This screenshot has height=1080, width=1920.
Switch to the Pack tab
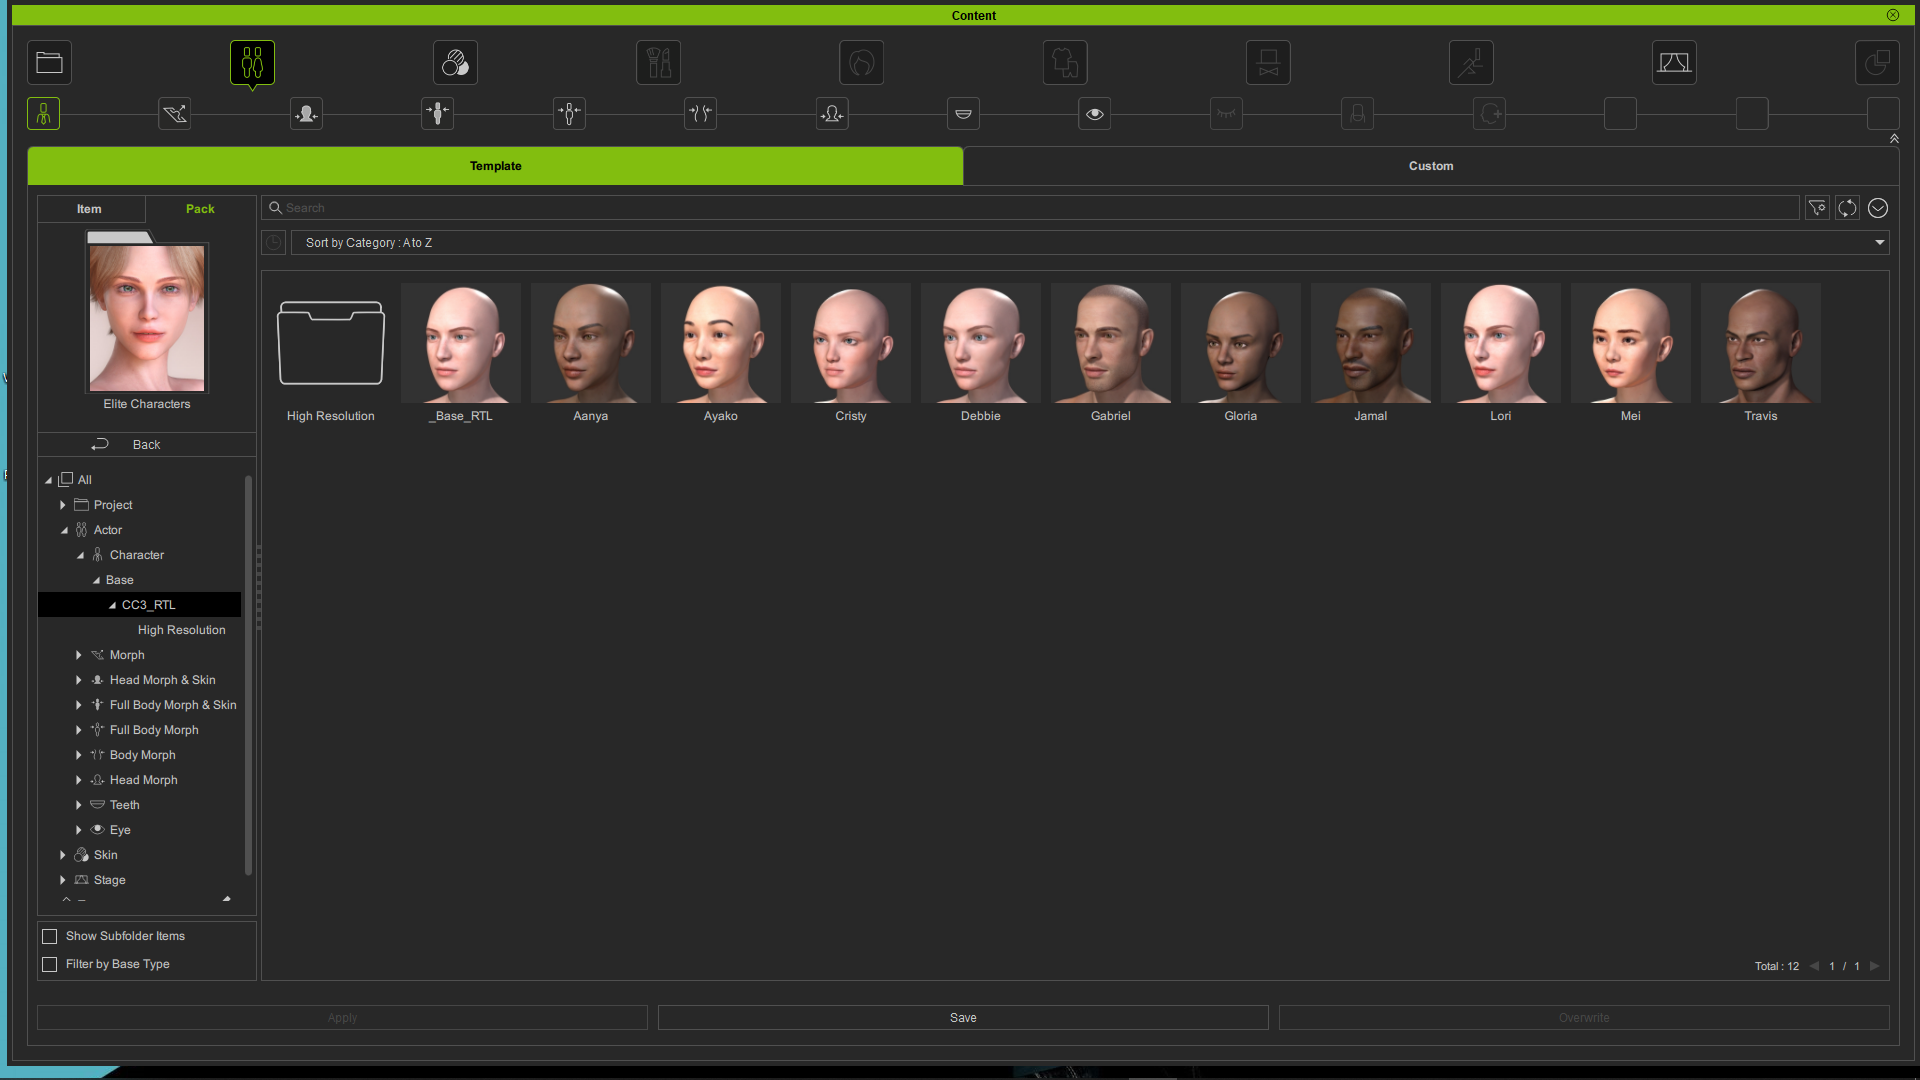[200, 209]
